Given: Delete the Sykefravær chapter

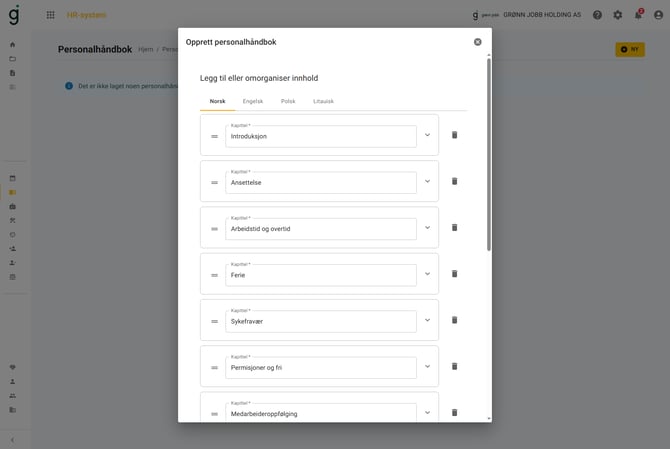Looking at the screenshot, I should [x=454, y=320].
